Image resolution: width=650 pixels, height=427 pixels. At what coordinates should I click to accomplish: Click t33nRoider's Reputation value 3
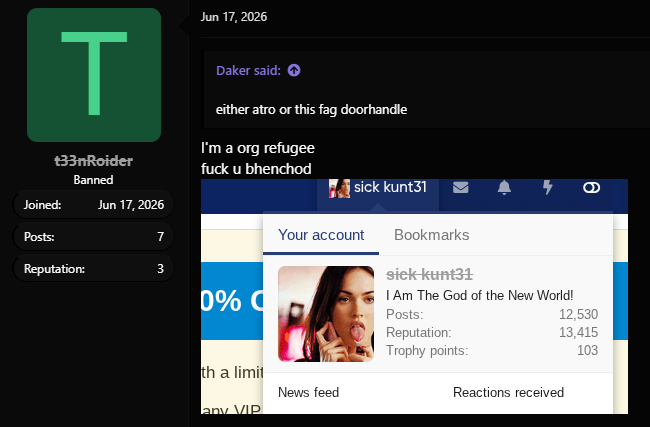pos(160,269)
